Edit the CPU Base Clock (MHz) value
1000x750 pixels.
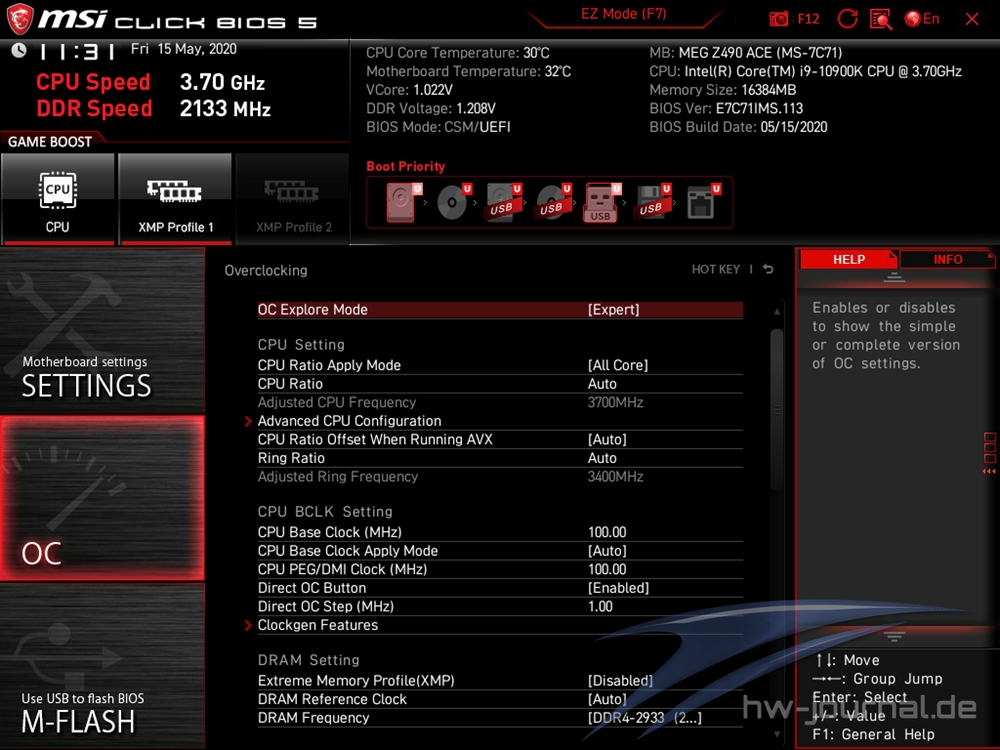(500, 532)
